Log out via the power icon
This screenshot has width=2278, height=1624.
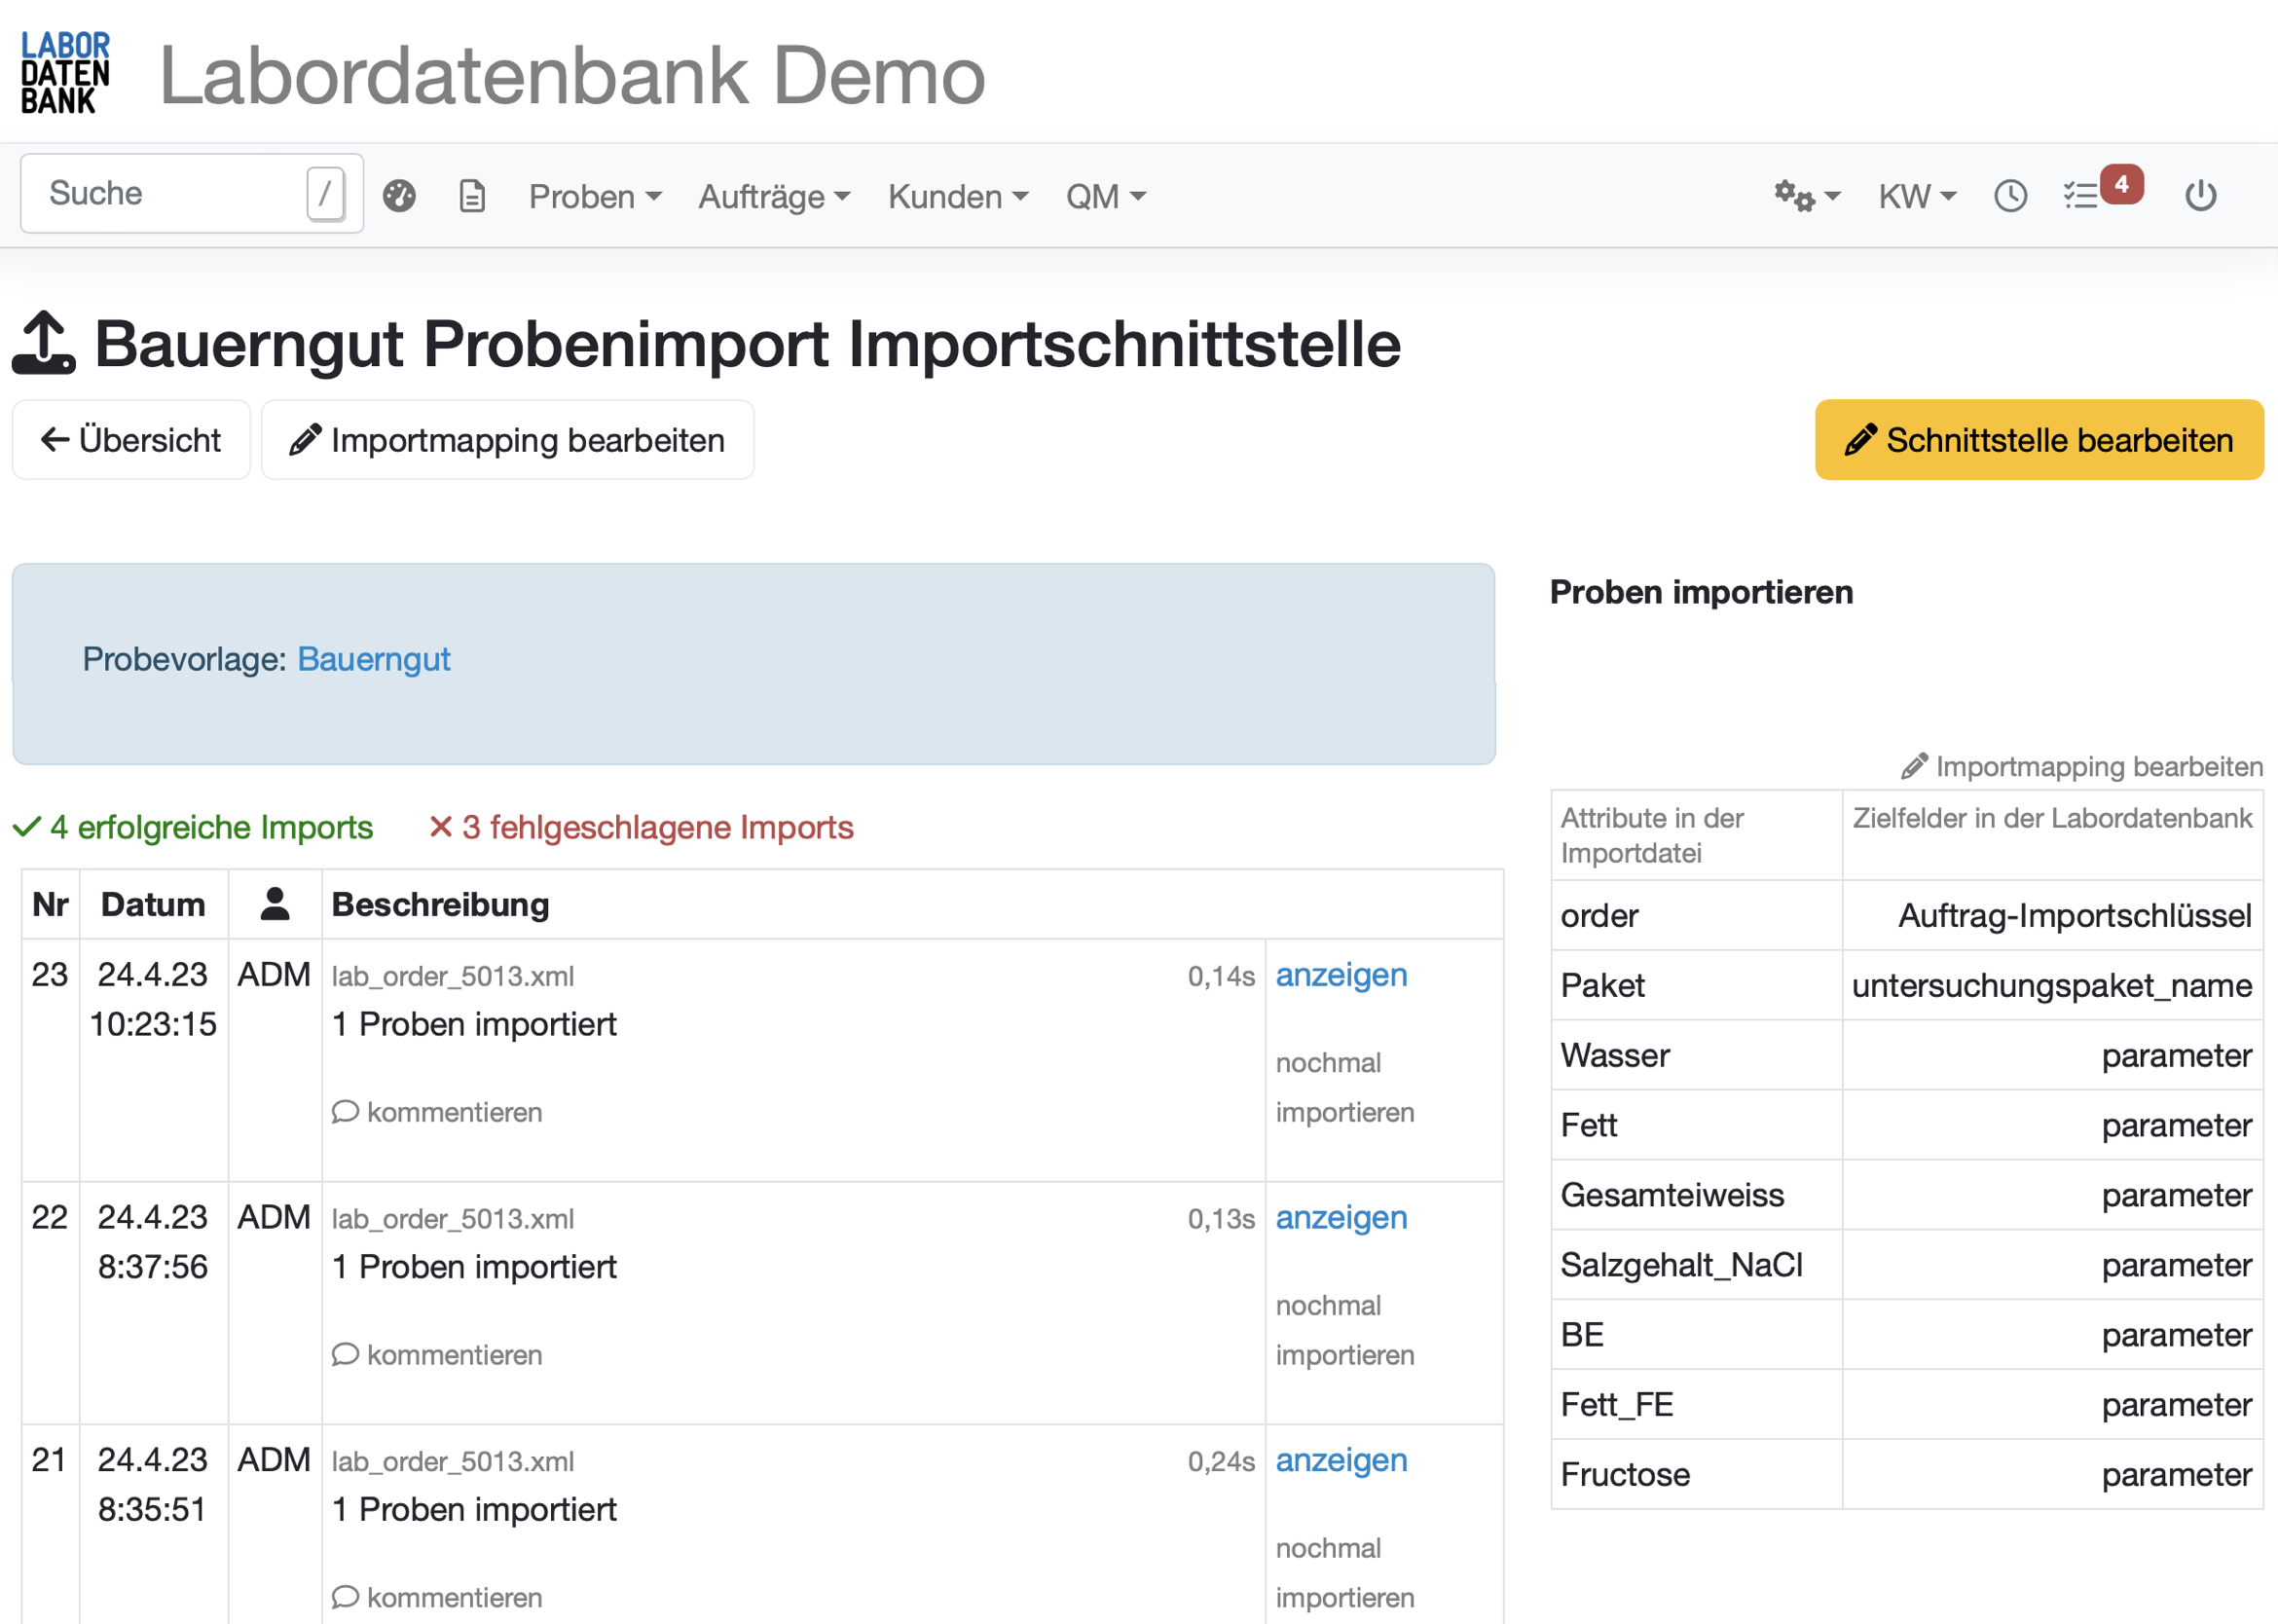tap(2201, 195)
